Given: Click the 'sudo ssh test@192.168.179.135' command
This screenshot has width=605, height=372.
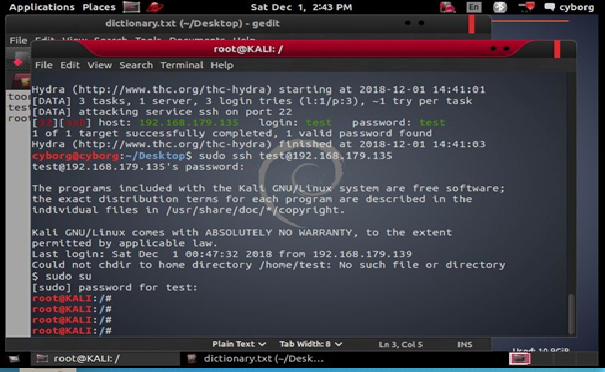Looking at the screenshot, I should pyautogui.click(x=296, y=156).
